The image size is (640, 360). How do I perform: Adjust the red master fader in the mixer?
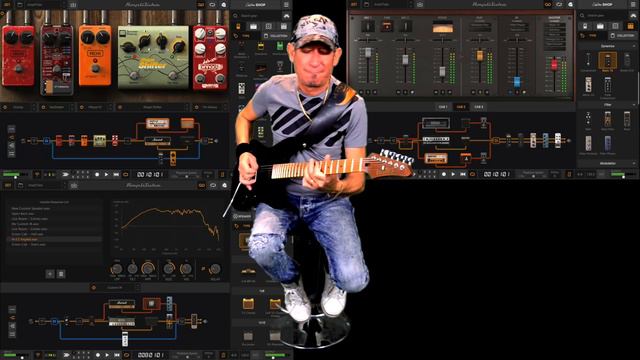click(x=554, y=64)
